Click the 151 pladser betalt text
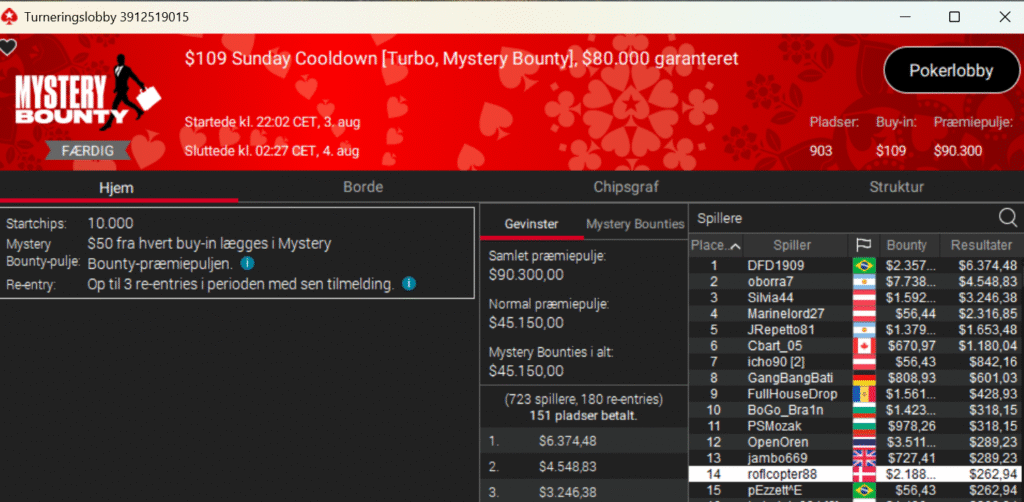This screenshot has width=1024, height=502. click(584, 415)
